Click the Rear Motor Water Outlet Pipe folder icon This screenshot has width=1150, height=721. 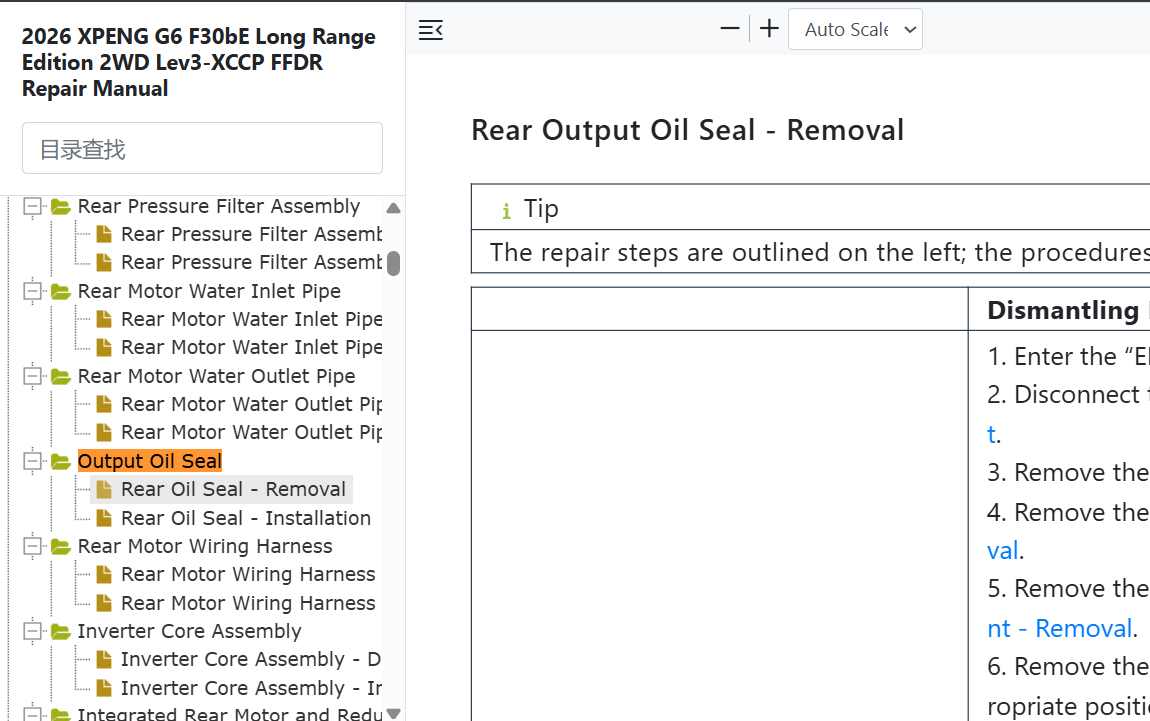(60, 376)
